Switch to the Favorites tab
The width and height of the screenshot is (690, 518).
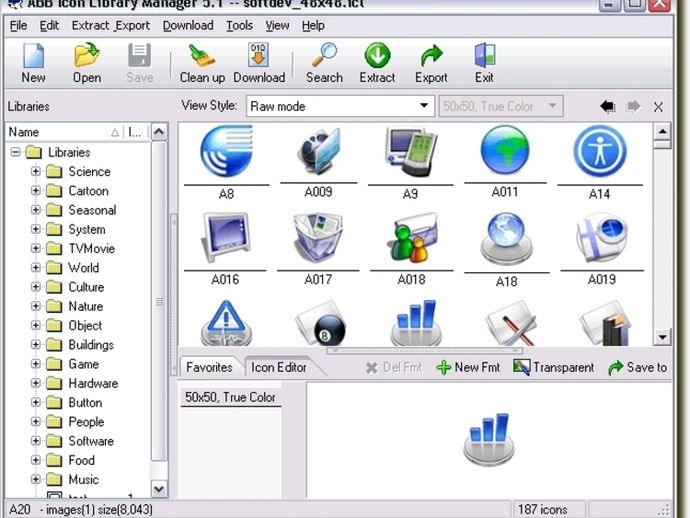(209, 367)
